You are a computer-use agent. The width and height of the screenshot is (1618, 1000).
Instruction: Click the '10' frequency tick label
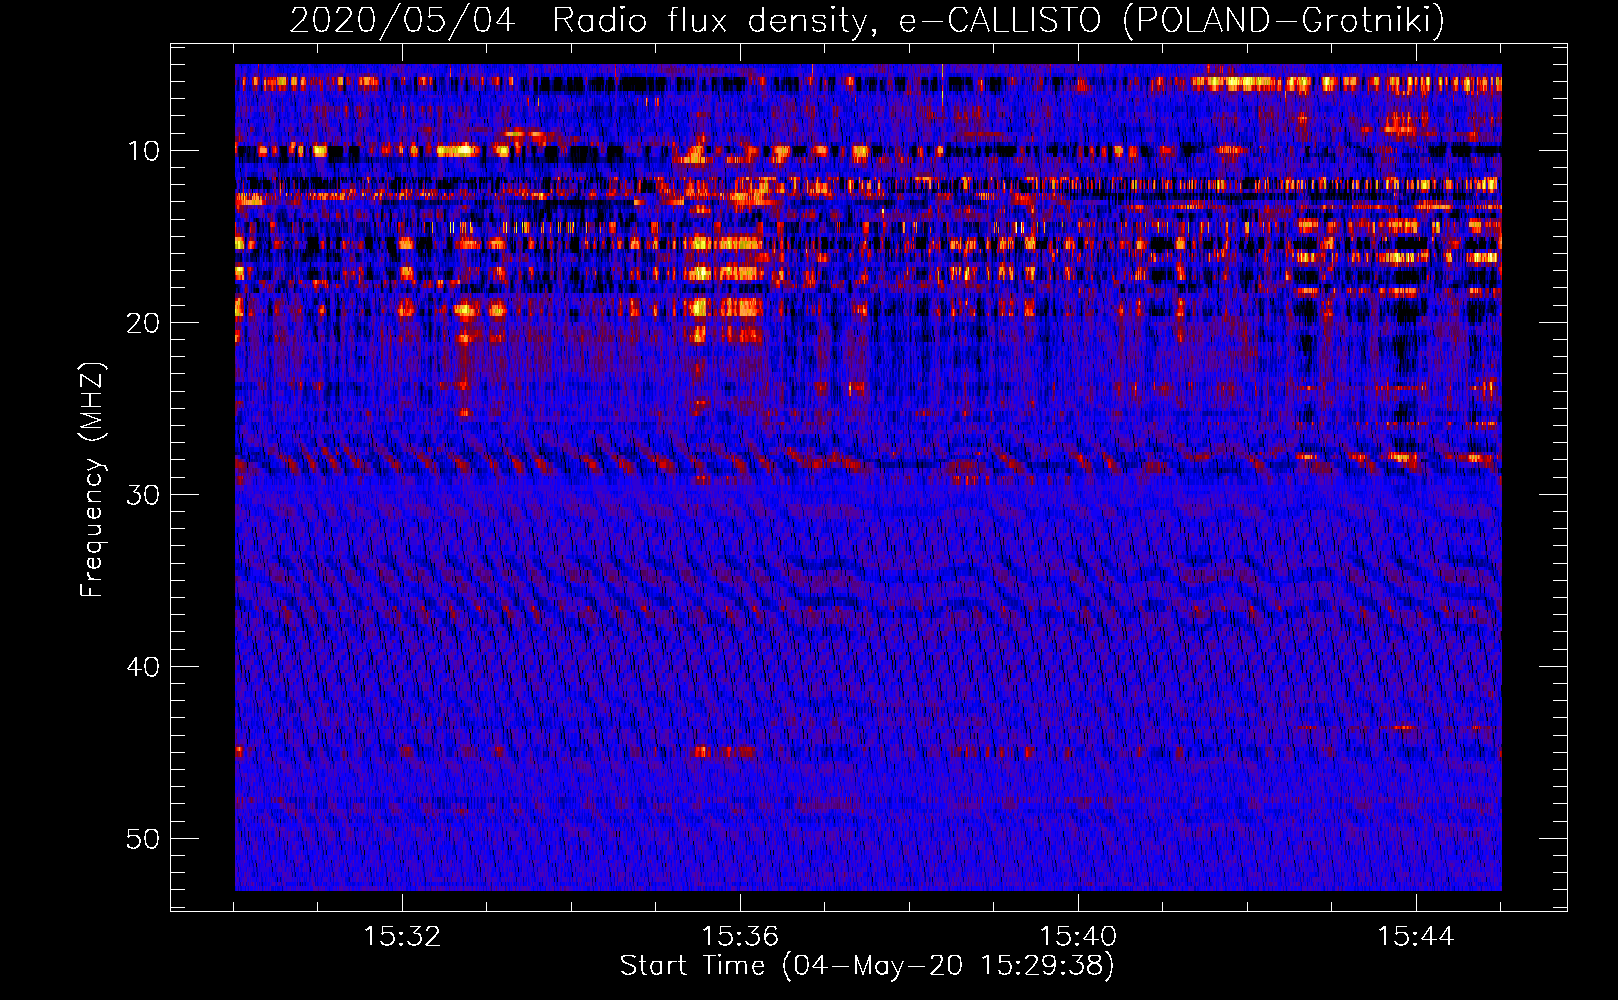[144, 151]
